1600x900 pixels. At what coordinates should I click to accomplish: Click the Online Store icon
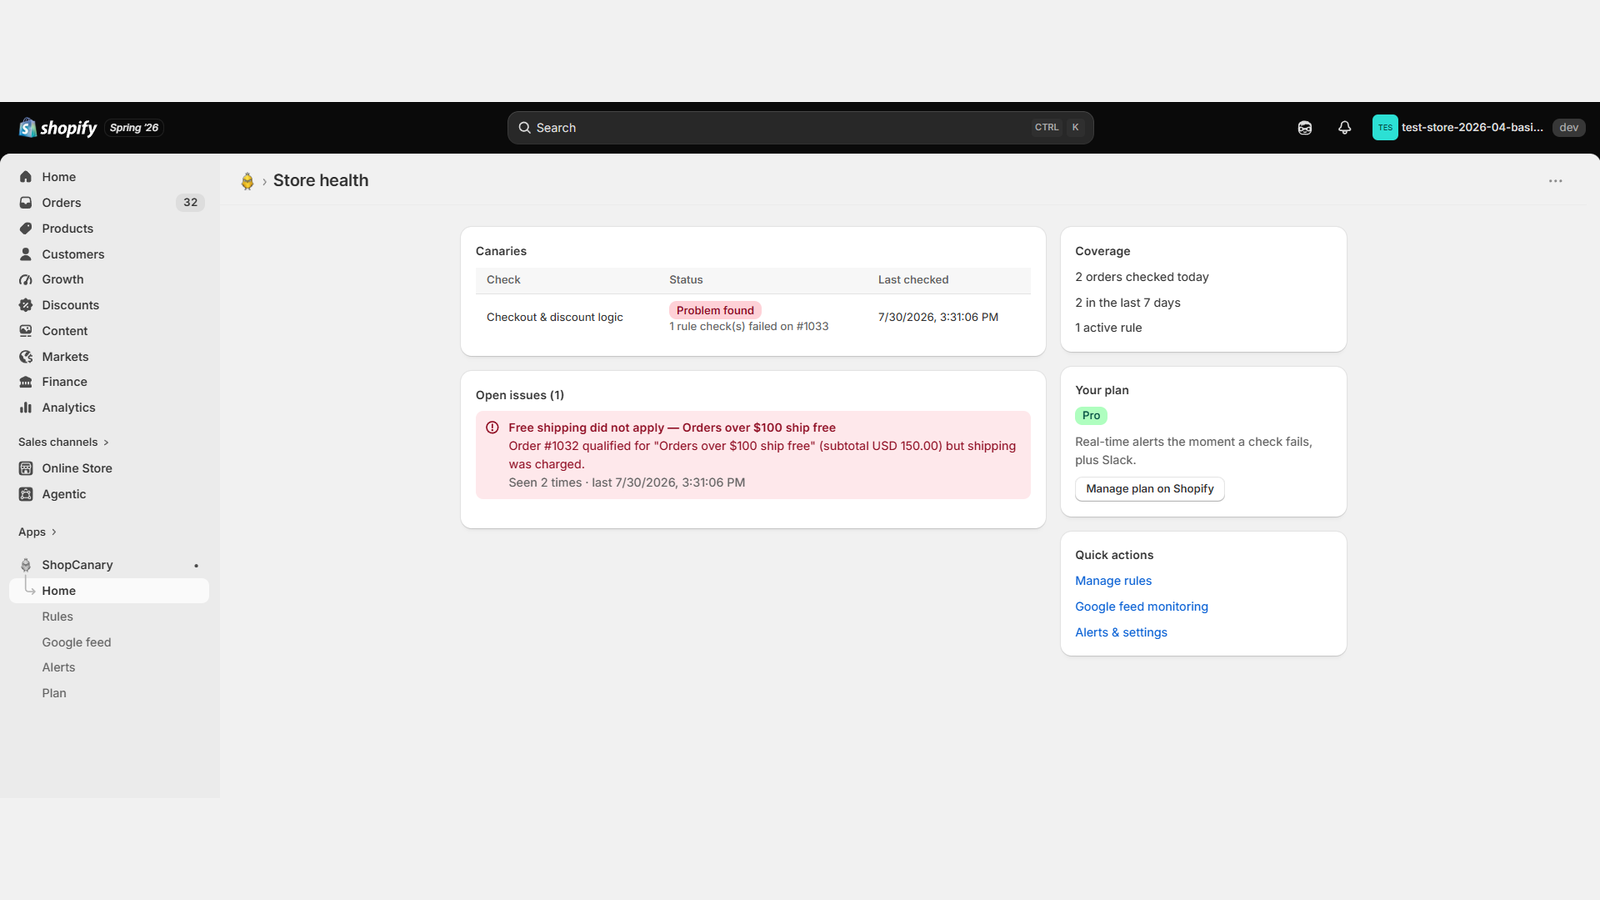pos(26,468)
